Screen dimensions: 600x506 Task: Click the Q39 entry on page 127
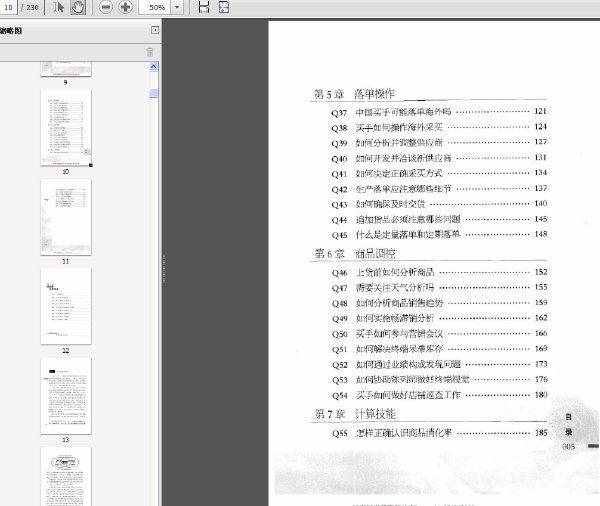click(x=439, y=142)
